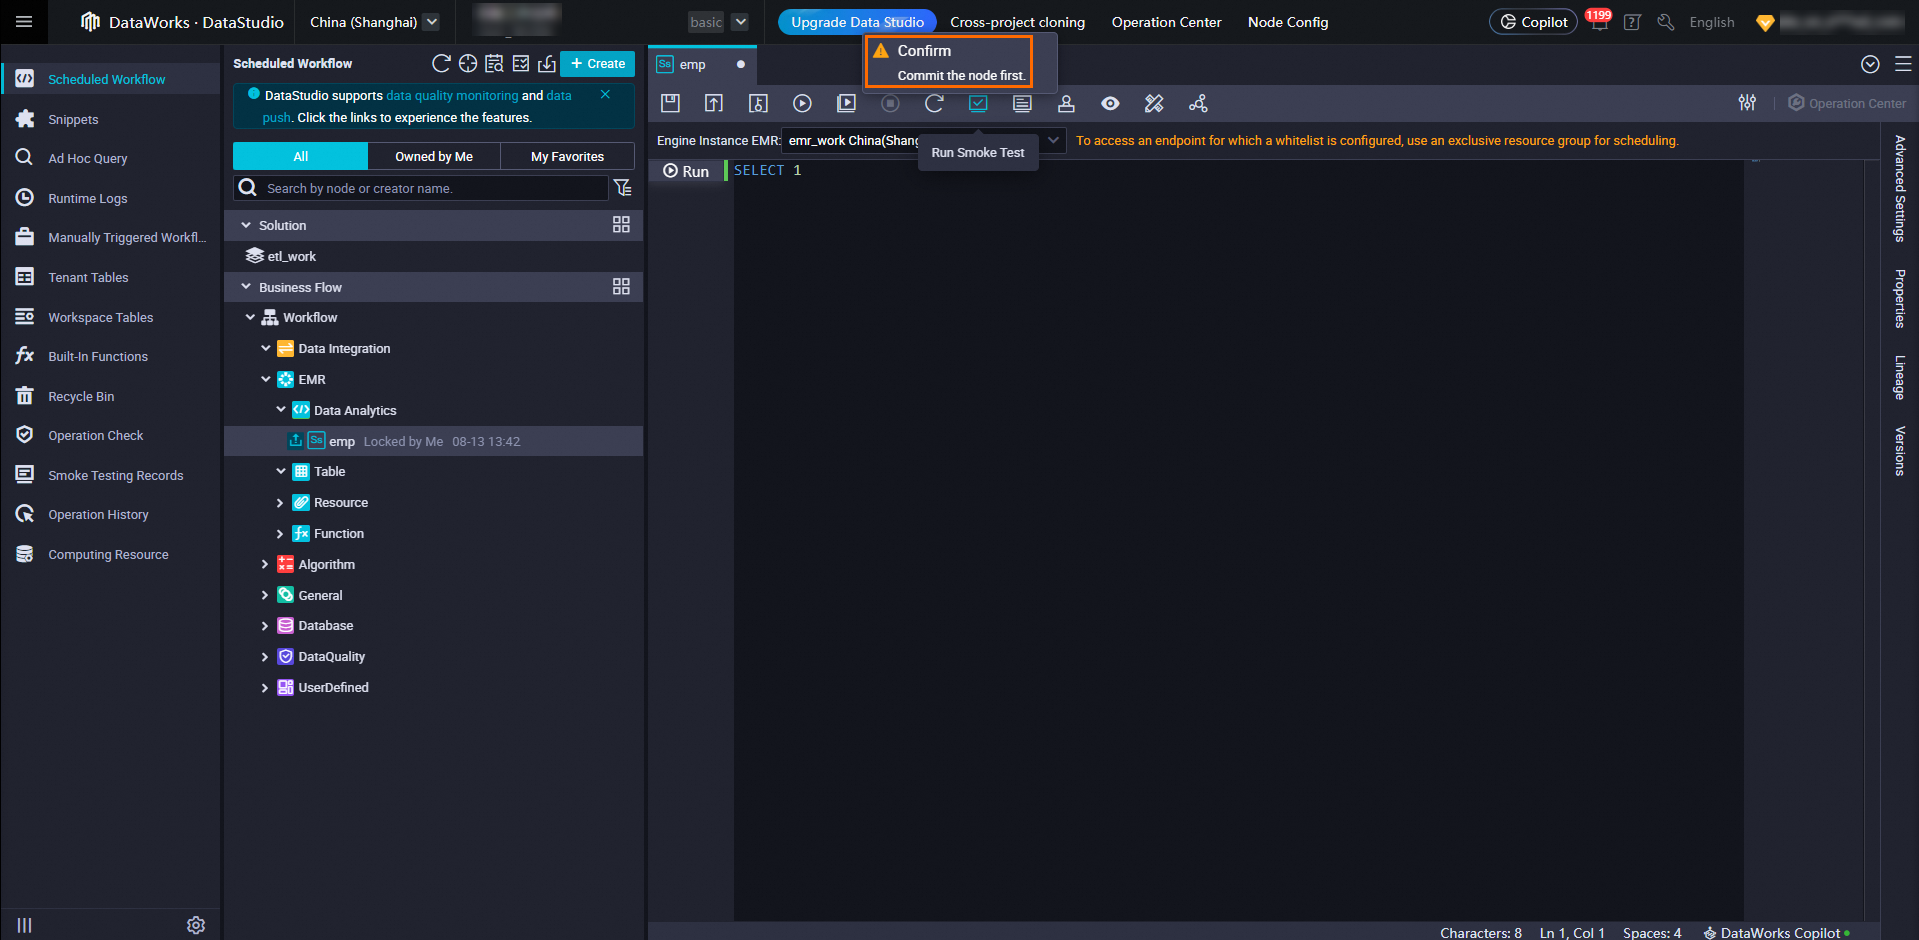The image size is (1919, 940).
Task: Switch filter to Owned by Me
Action: [433, 156]
